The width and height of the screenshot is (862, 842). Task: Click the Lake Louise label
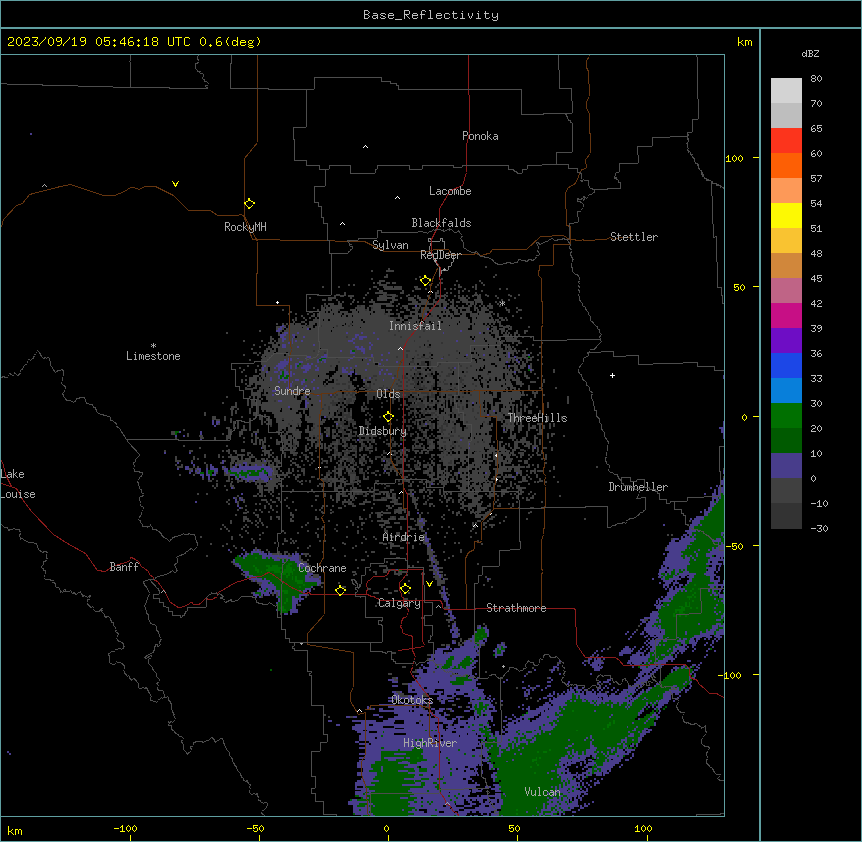point(18,484)
